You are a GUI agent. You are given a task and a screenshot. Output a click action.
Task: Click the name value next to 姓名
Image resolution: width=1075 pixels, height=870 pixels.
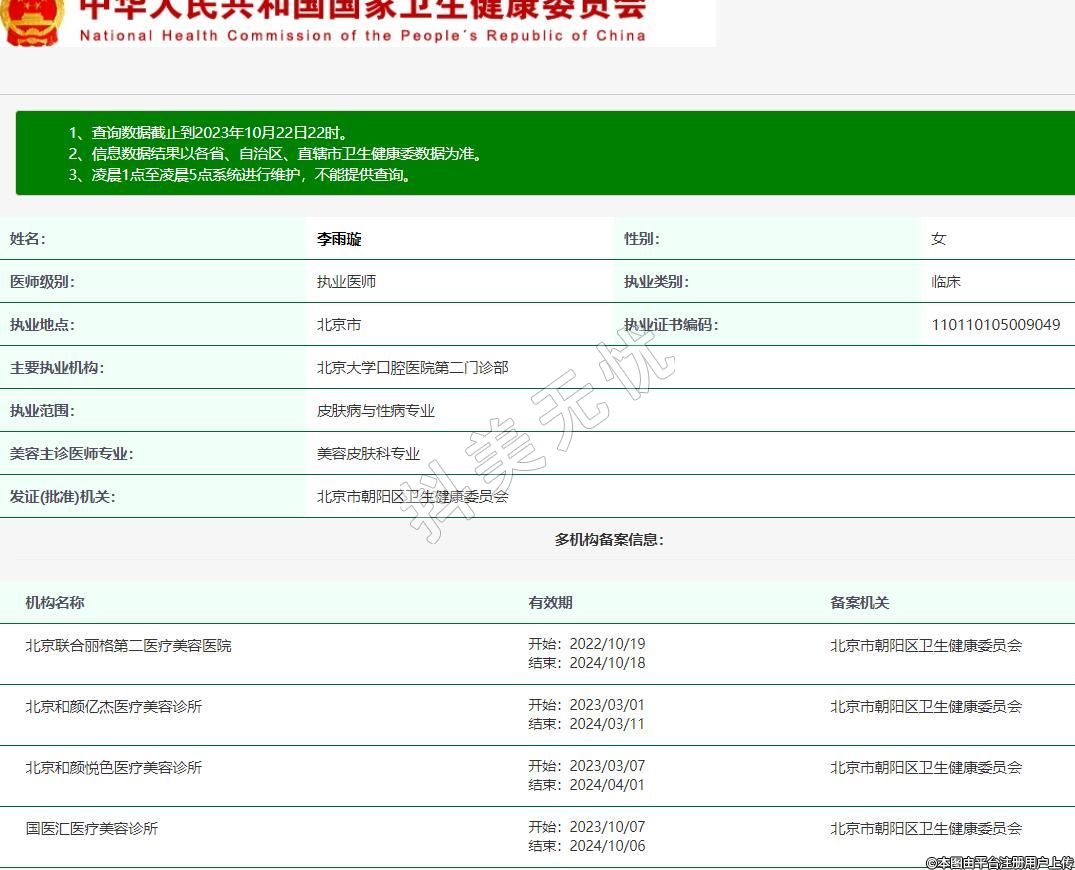coord(339,239)
